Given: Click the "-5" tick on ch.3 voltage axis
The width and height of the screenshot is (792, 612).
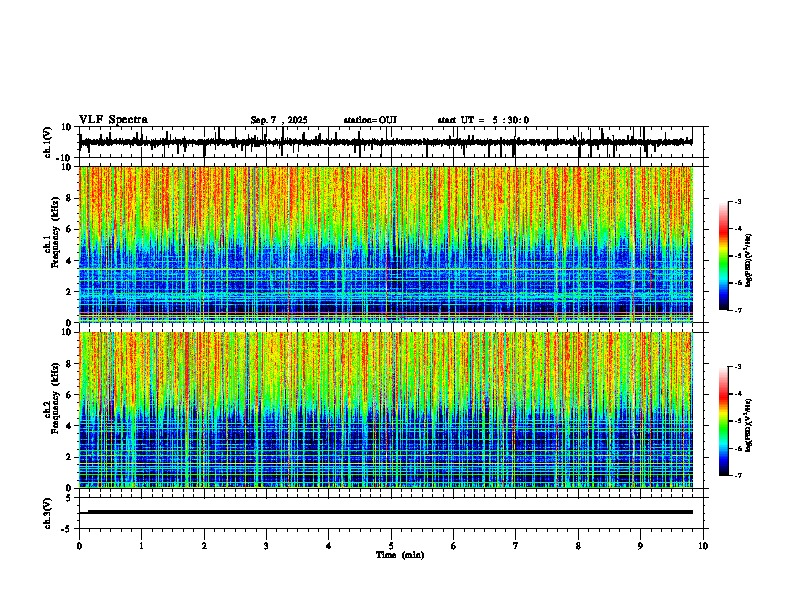Looking at the screenshot, I should 68,529.
